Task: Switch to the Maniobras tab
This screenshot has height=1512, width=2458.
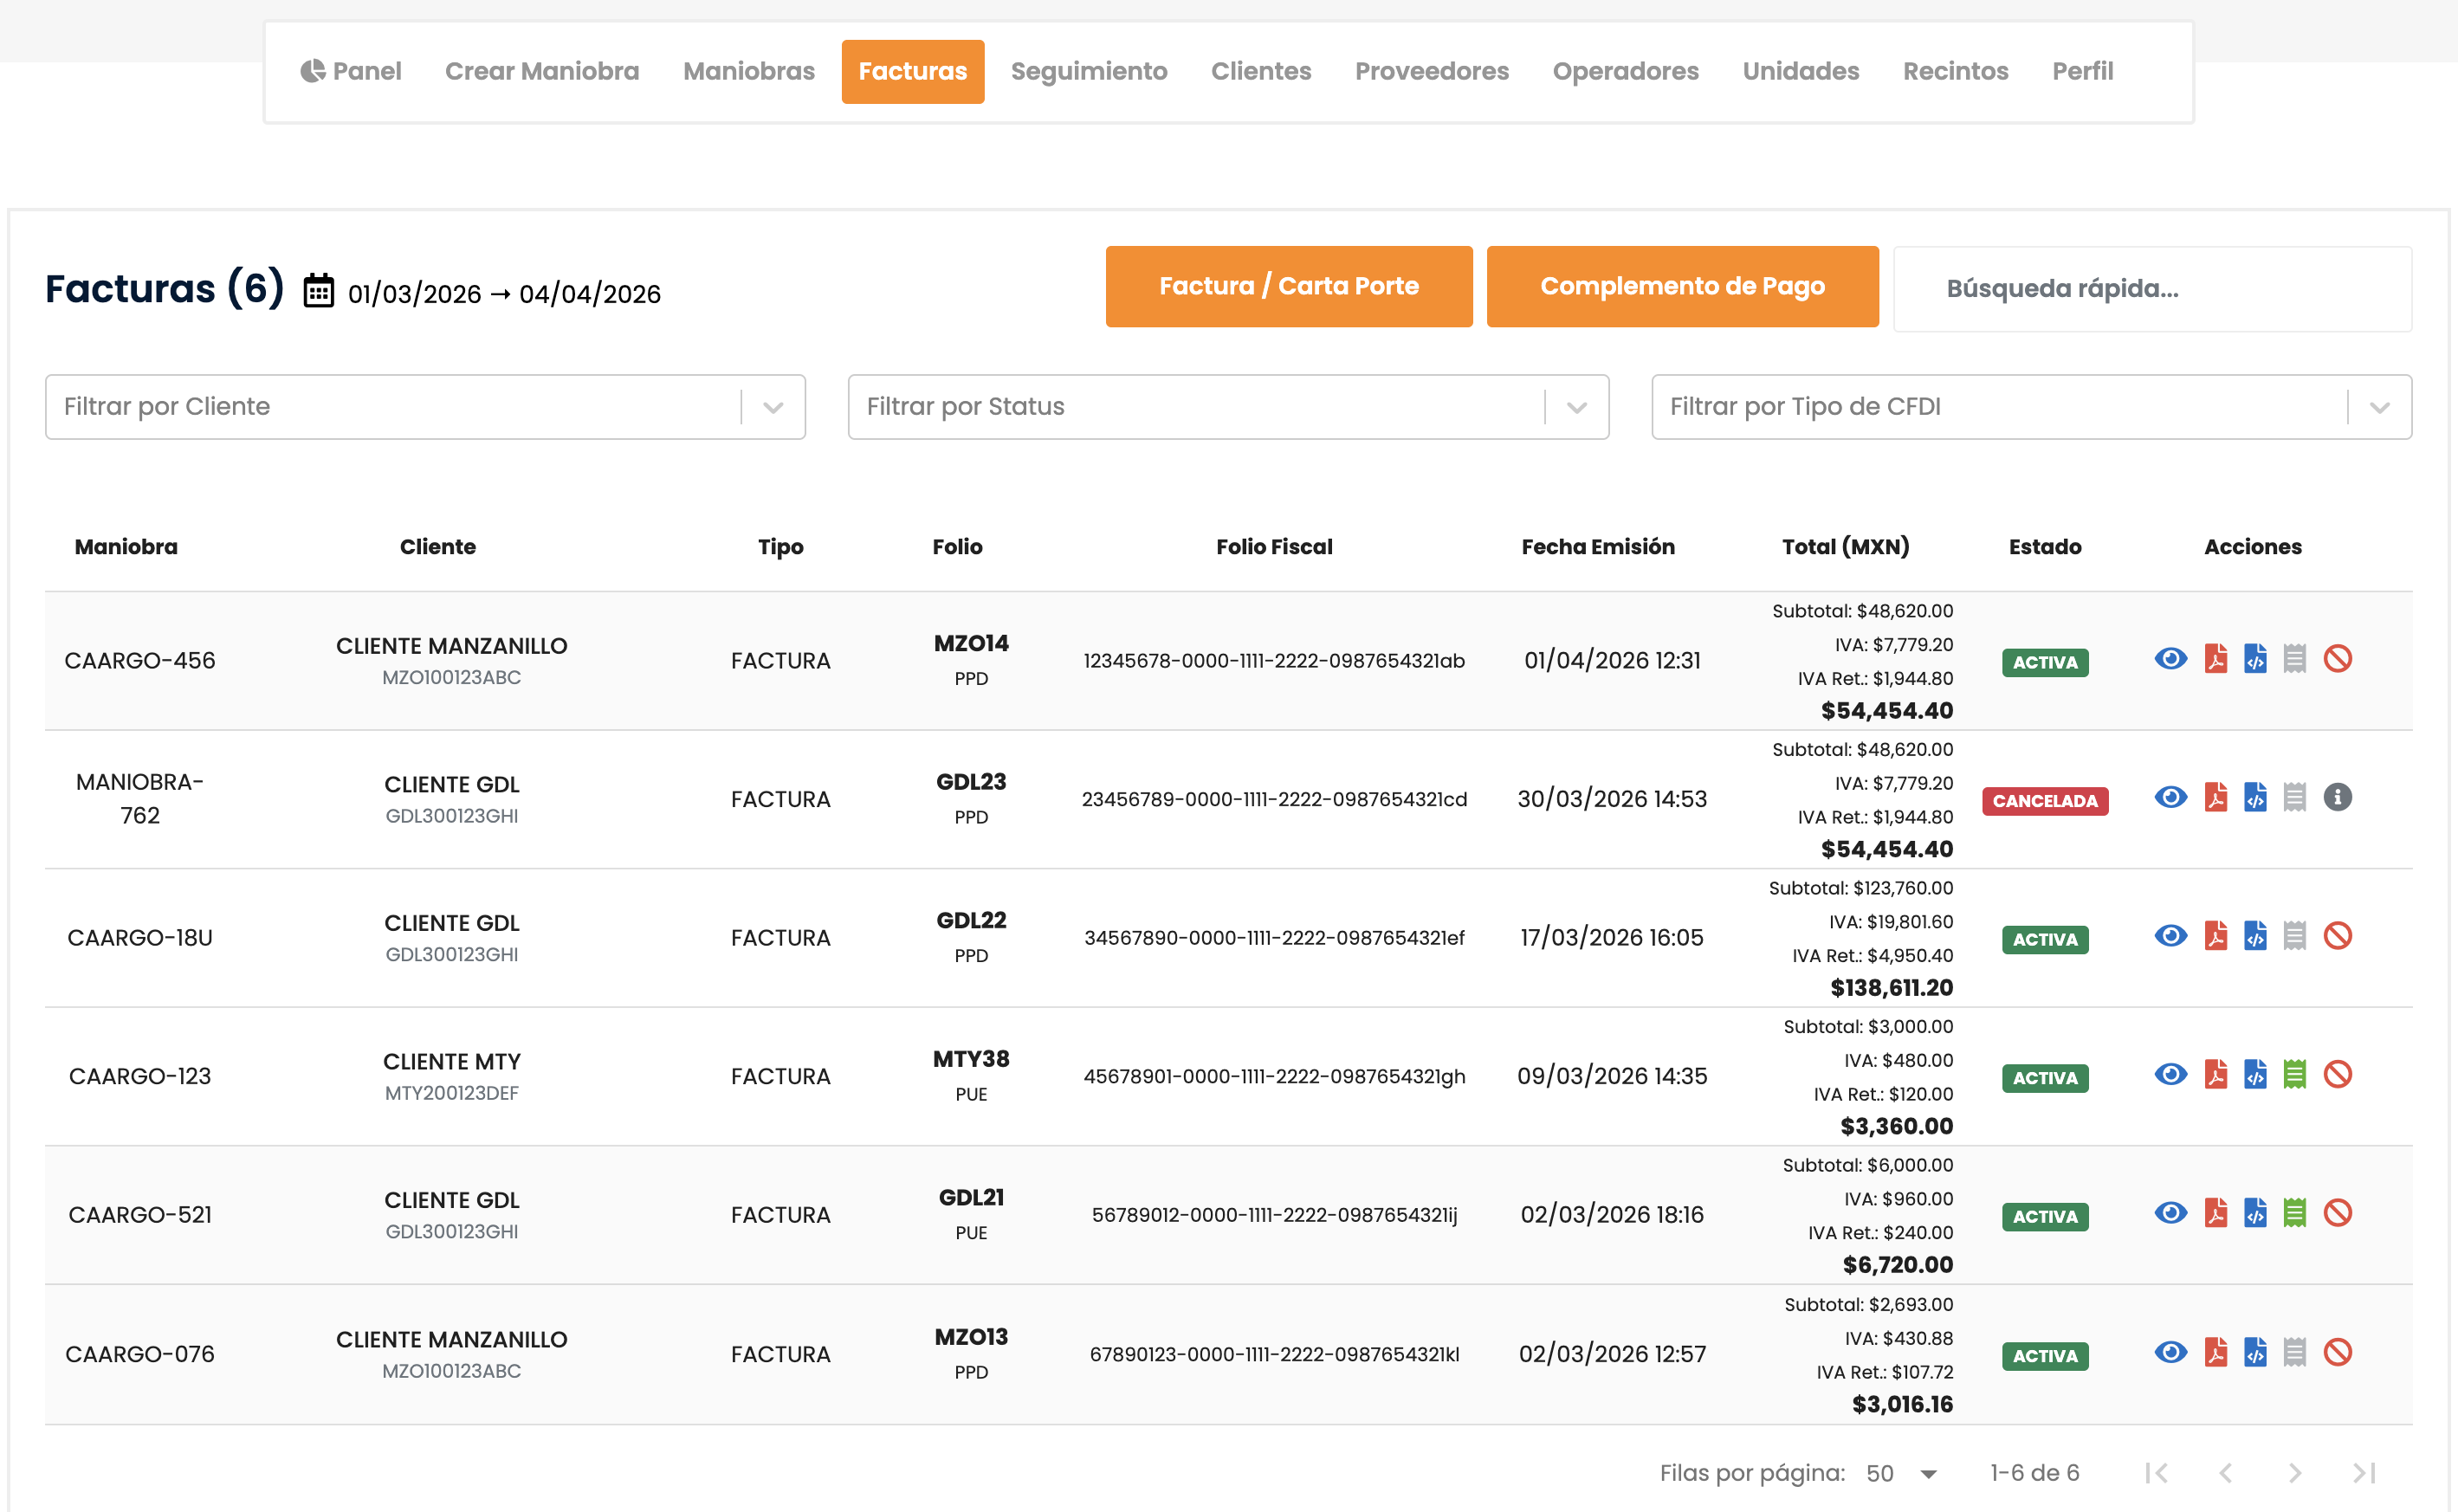Action: [748, 71]
